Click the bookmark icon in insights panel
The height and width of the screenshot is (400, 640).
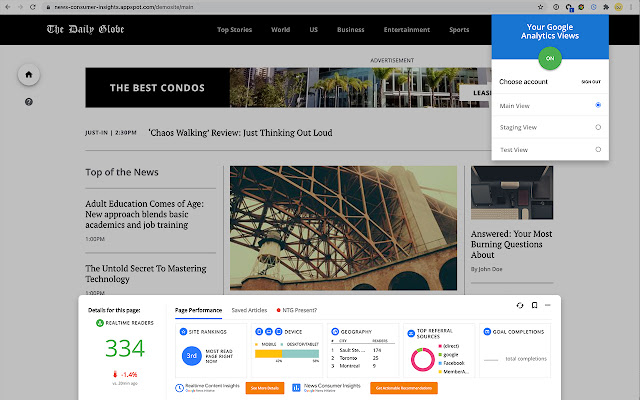pos(534,305)
